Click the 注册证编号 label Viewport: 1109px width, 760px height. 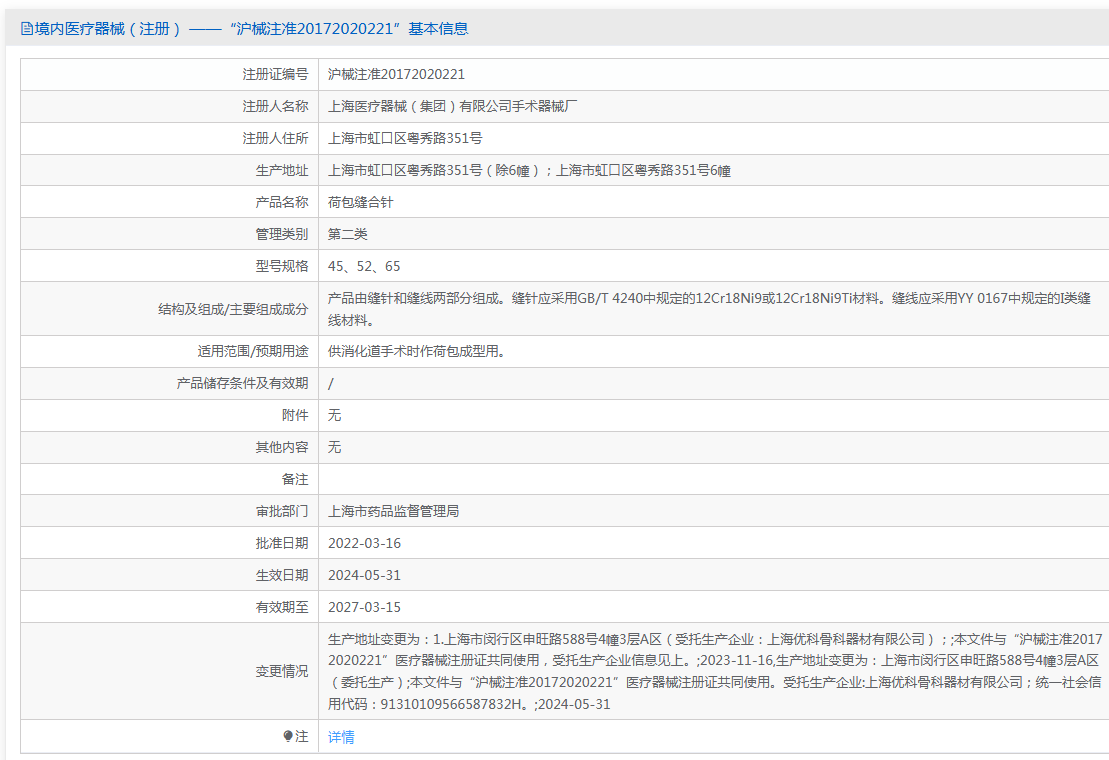(x=276, y=74)
